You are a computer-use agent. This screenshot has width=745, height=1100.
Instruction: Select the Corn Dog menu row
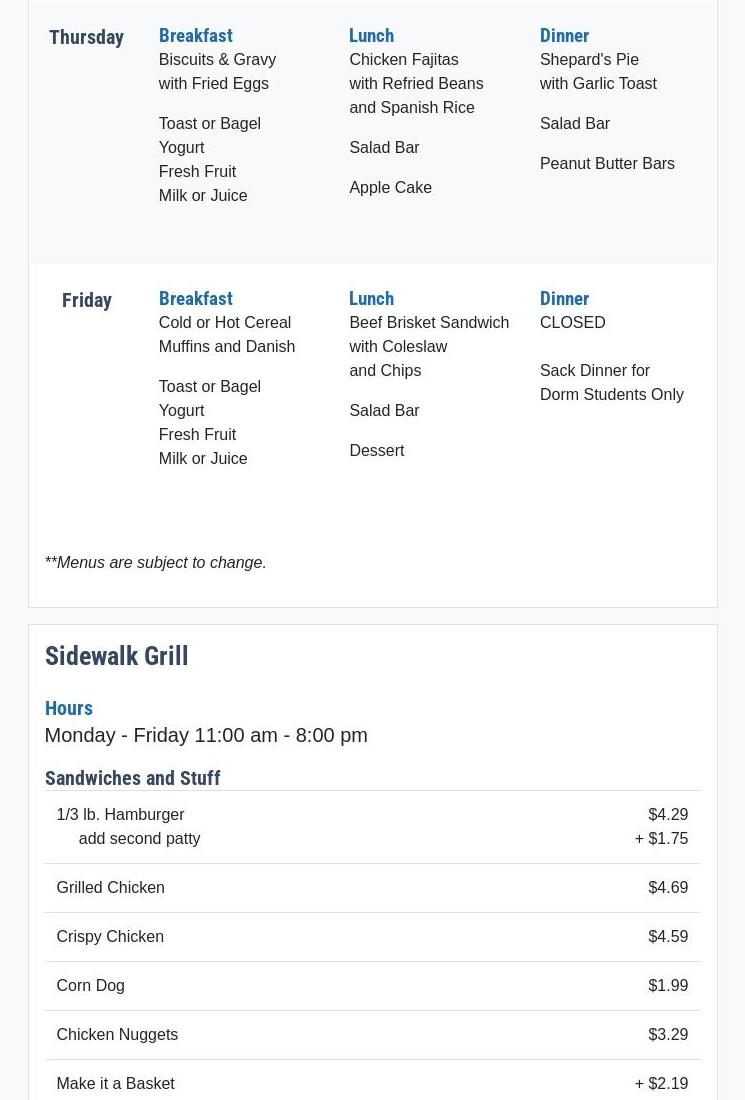(372, 986)
